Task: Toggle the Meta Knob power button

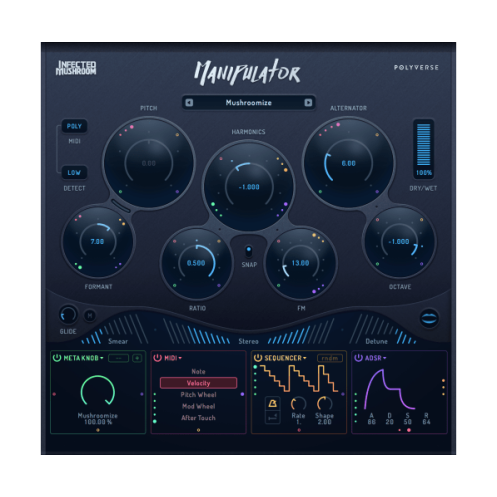Action: tap(57, 358)
